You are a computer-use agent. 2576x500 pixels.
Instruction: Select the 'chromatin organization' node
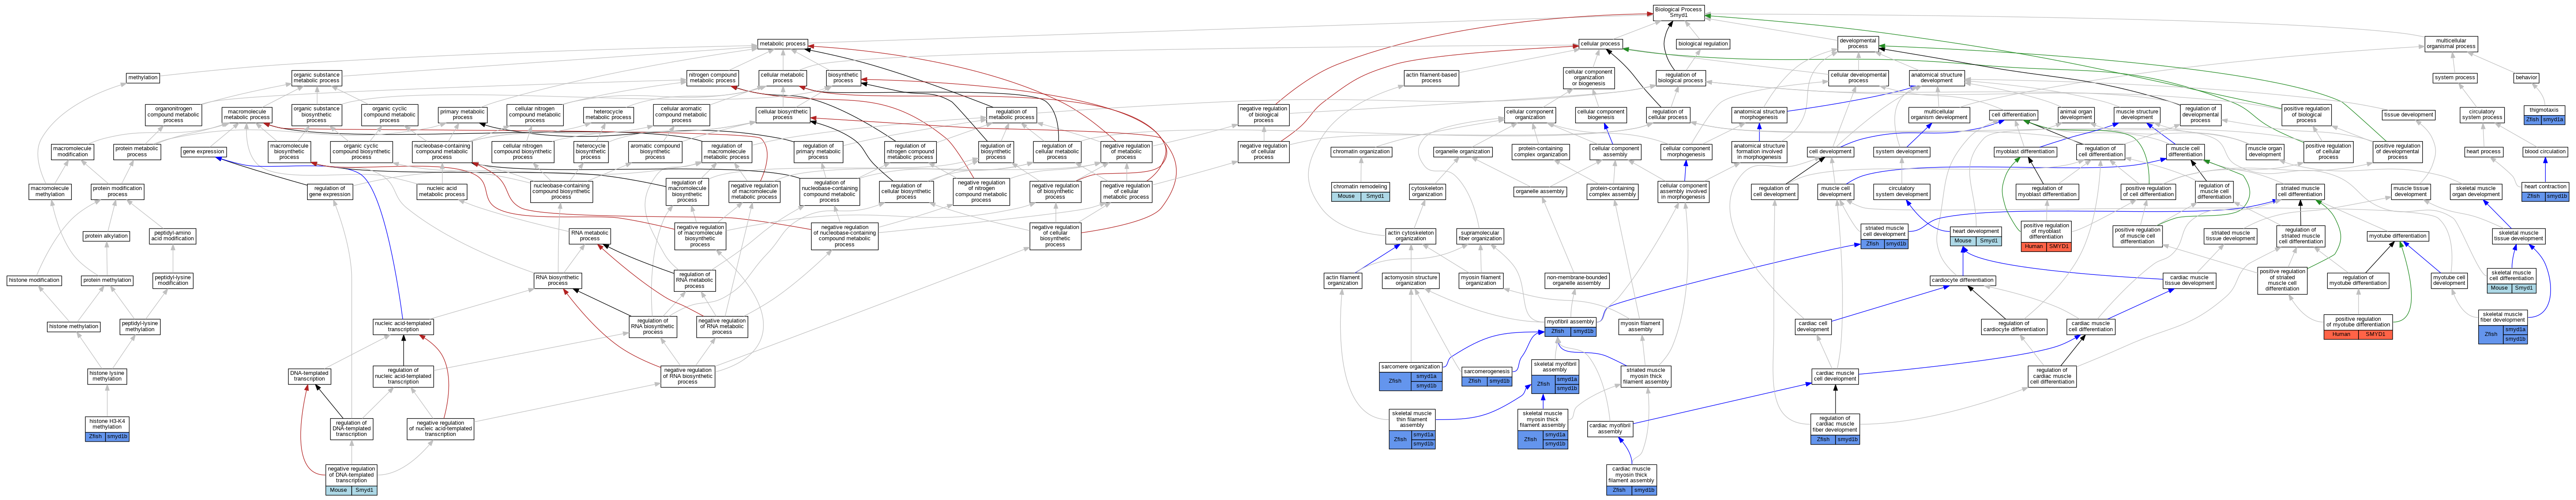tap(1361, 152)
